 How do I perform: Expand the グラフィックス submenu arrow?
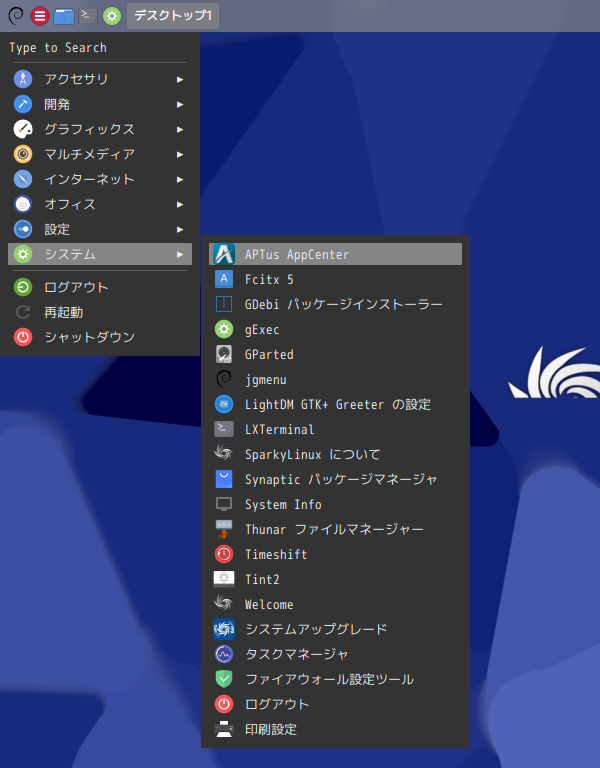180,129
